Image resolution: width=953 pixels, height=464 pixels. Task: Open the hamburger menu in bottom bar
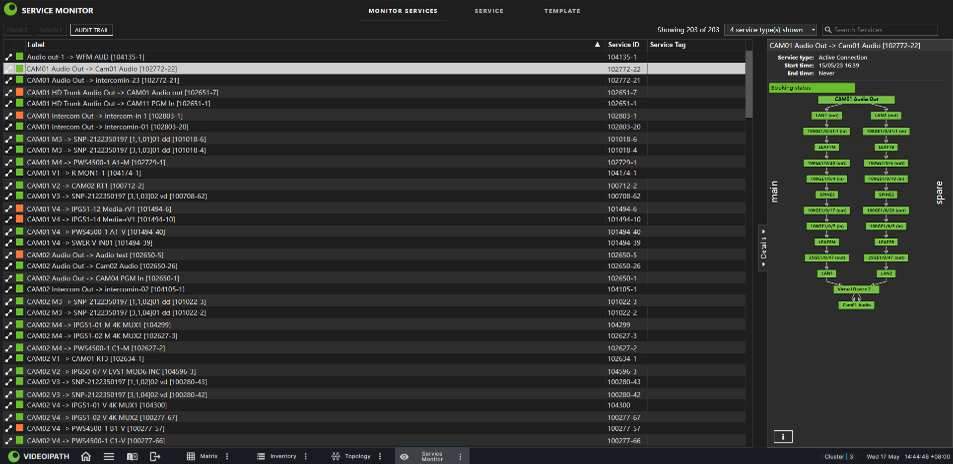pyautogui.click(x=109, y=456)
